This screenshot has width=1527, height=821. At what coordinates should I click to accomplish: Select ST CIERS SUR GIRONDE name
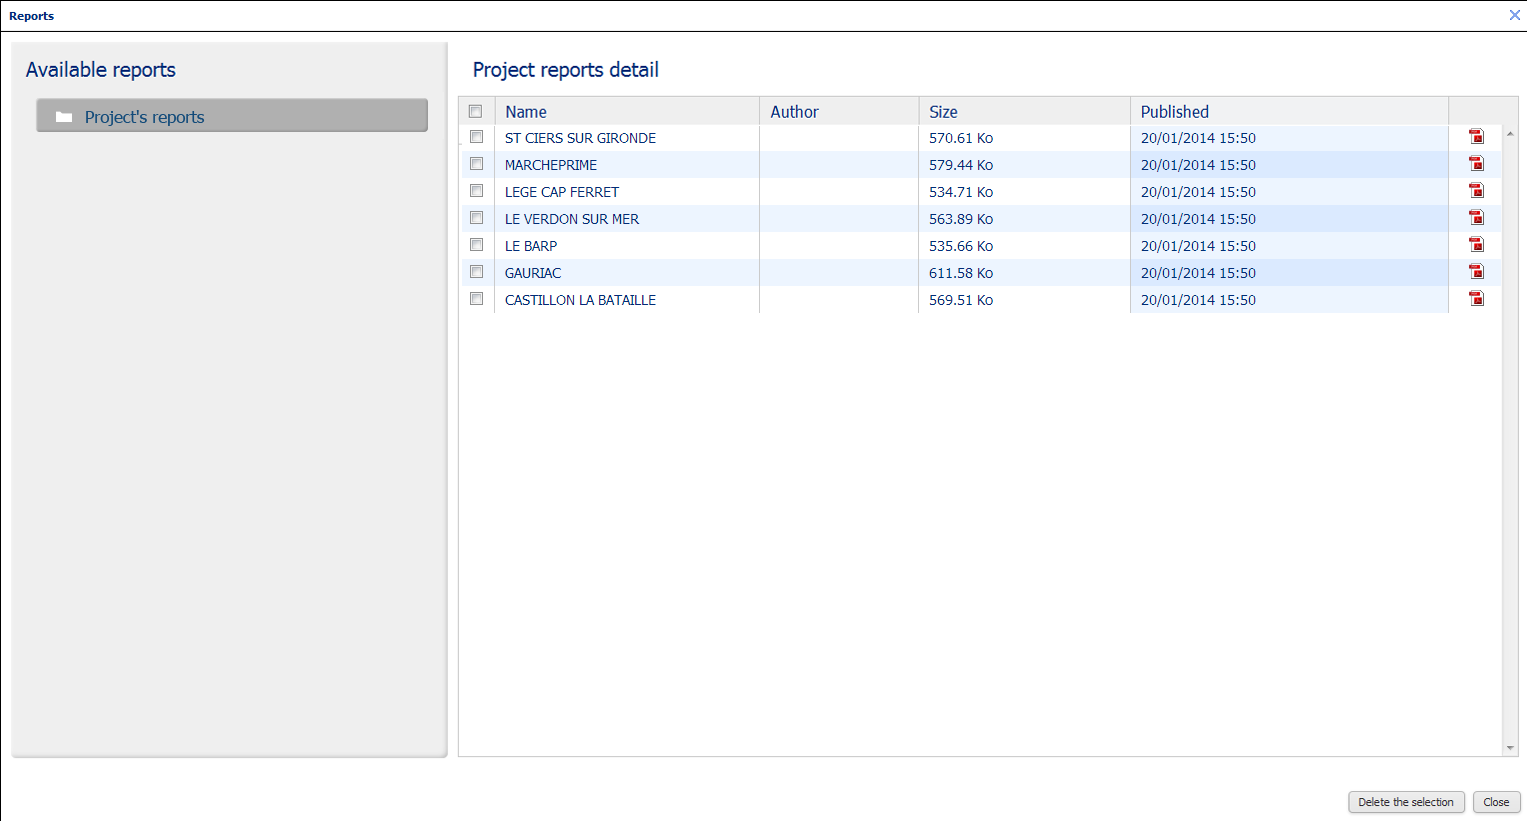pyautogui.click(x=580, y=138)
